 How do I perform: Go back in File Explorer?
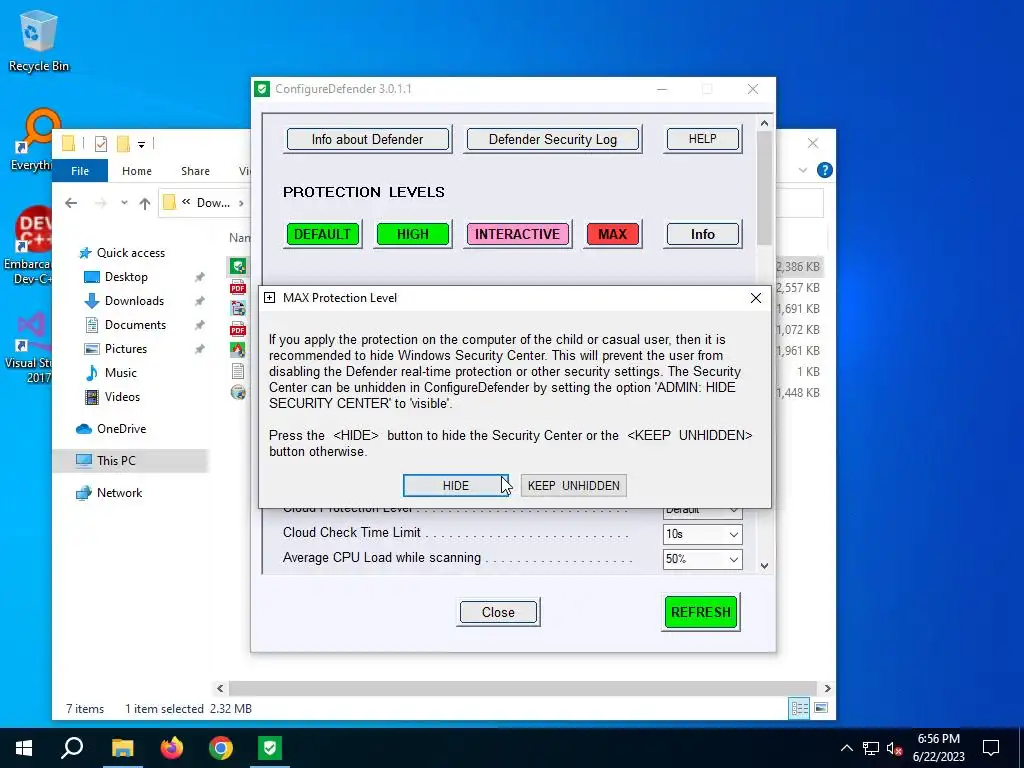[71, 203]
